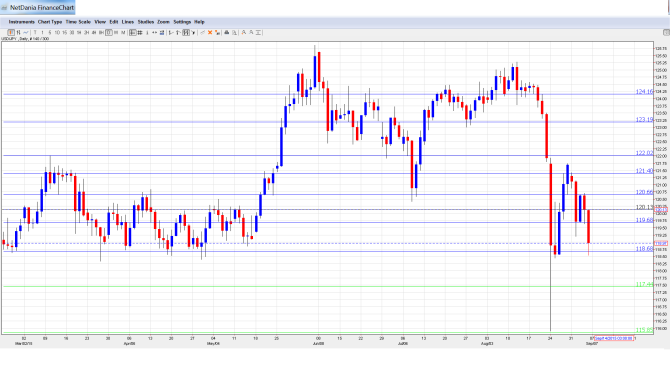Open the View menu
This screenshot has width=670, height=377.
coord(100,22)
